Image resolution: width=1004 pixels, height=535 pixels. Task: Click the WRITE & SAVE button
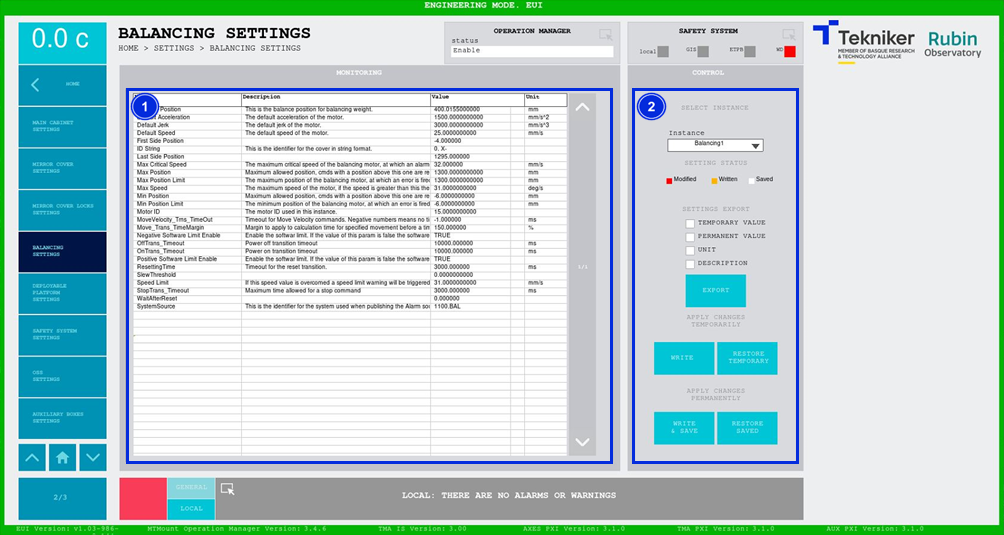(684, 427)
